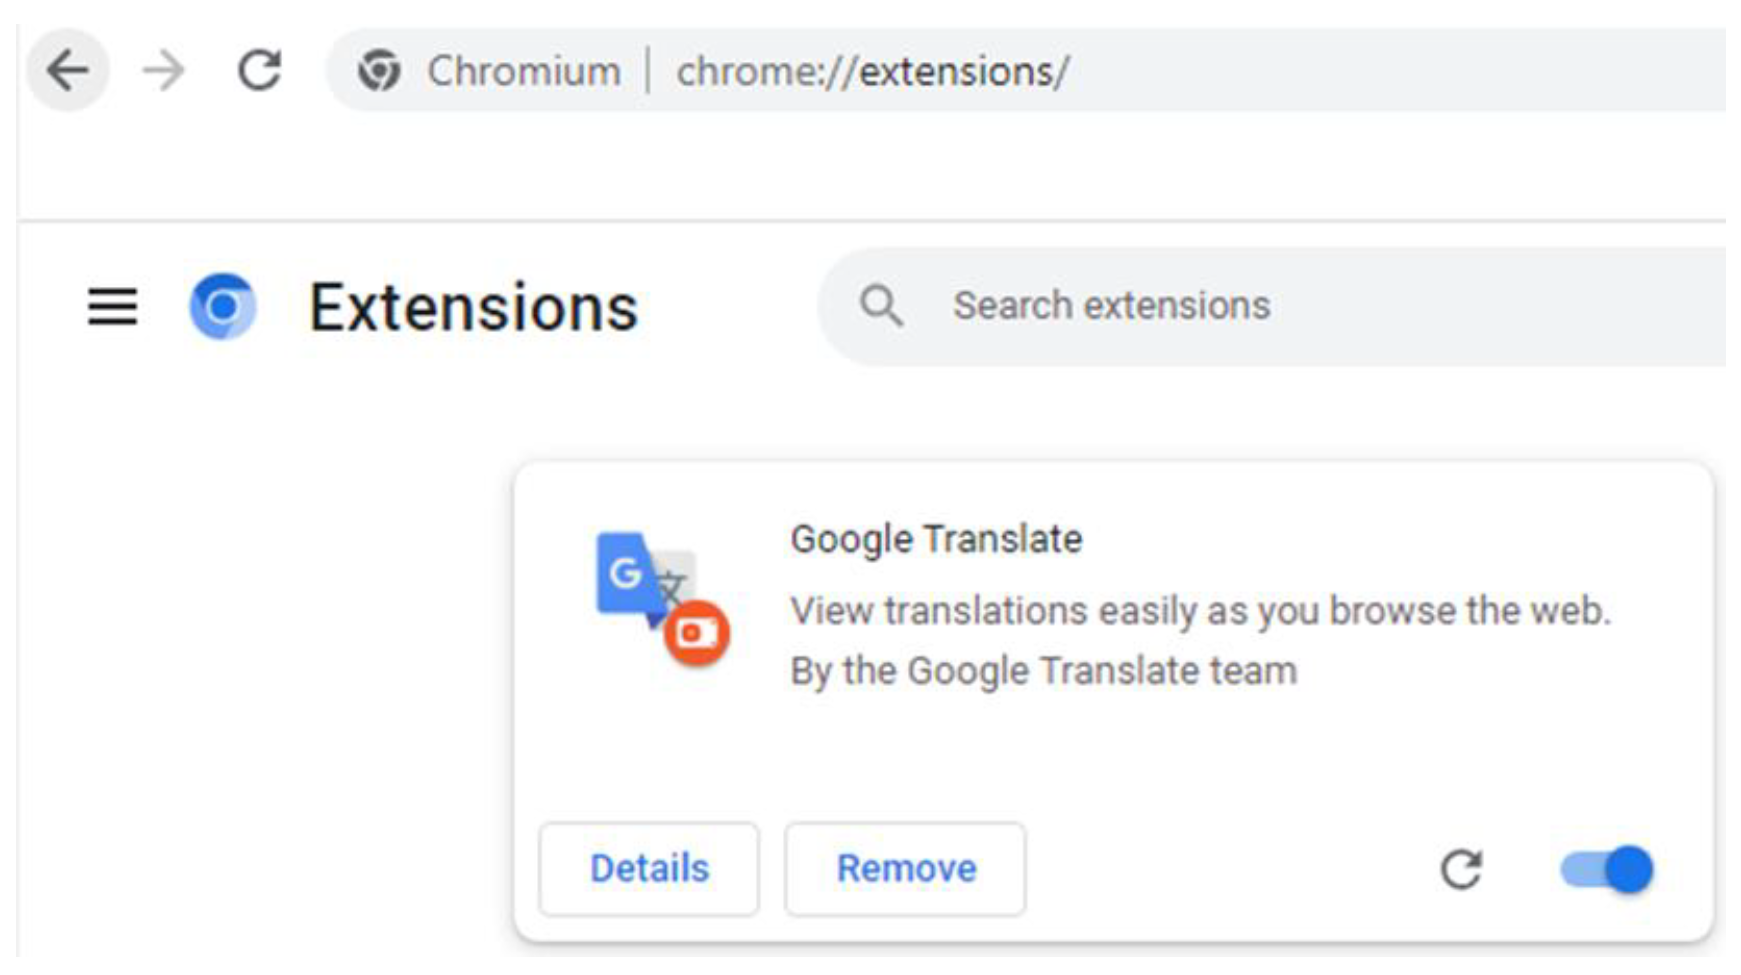The image size is (1741, 975).
Task: Click the Chromium label in the address bar
Action: click(524, 71)
